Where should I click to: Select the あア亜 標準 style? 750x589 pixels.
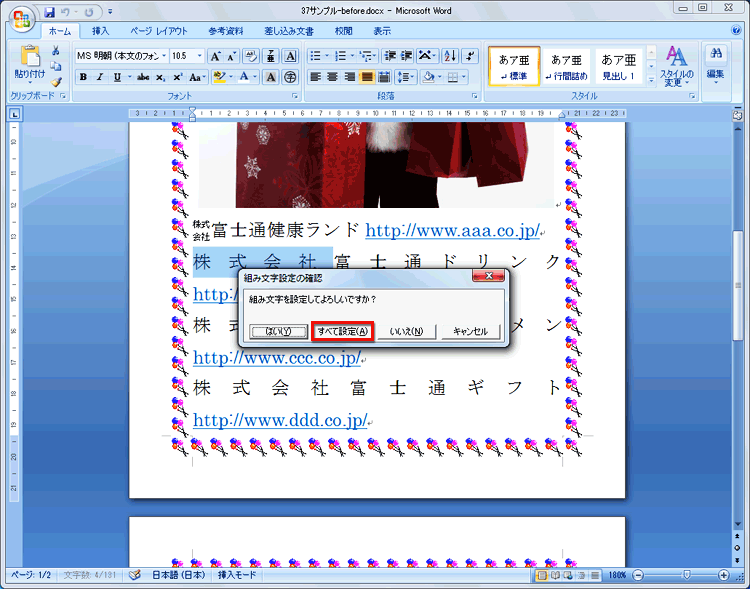514,67
